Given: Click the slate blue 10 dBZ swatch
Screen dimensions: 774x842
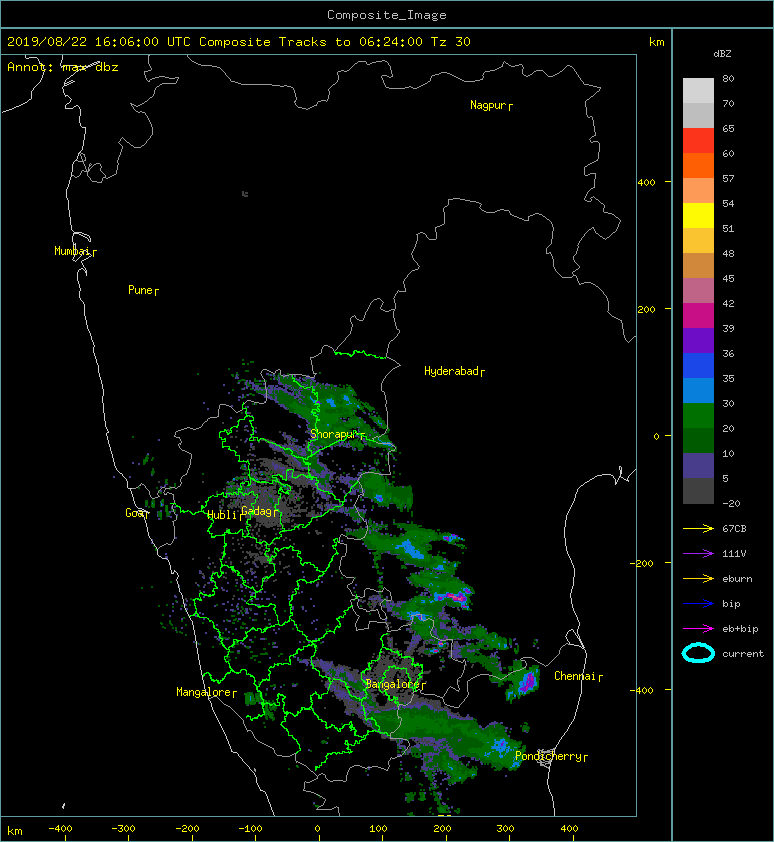Looking at the screenshot, I should click(x=698, y=466).
